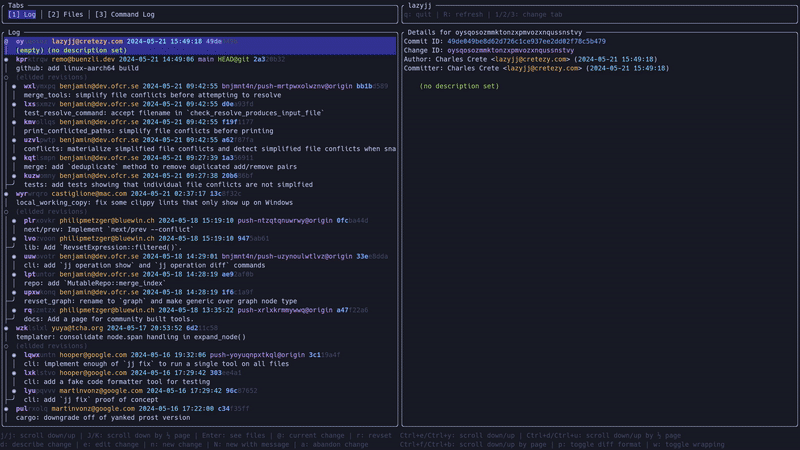The width and height of the screenshot is (800, 450).
Task: Click the working copy @ node marker
Action: point(8,41)
